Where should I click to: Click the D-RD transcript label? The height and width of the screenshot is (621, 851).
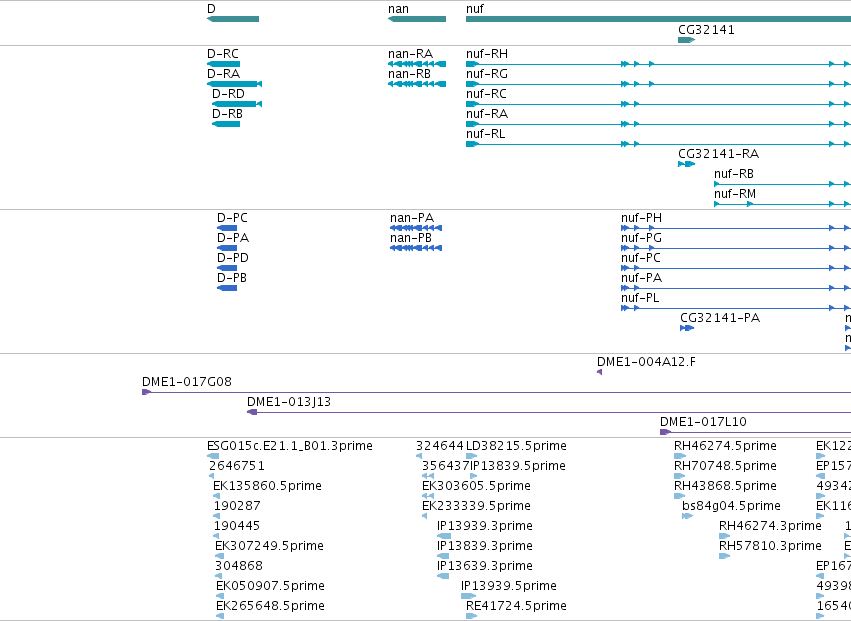pyautogui.click(x=228, y=94)
